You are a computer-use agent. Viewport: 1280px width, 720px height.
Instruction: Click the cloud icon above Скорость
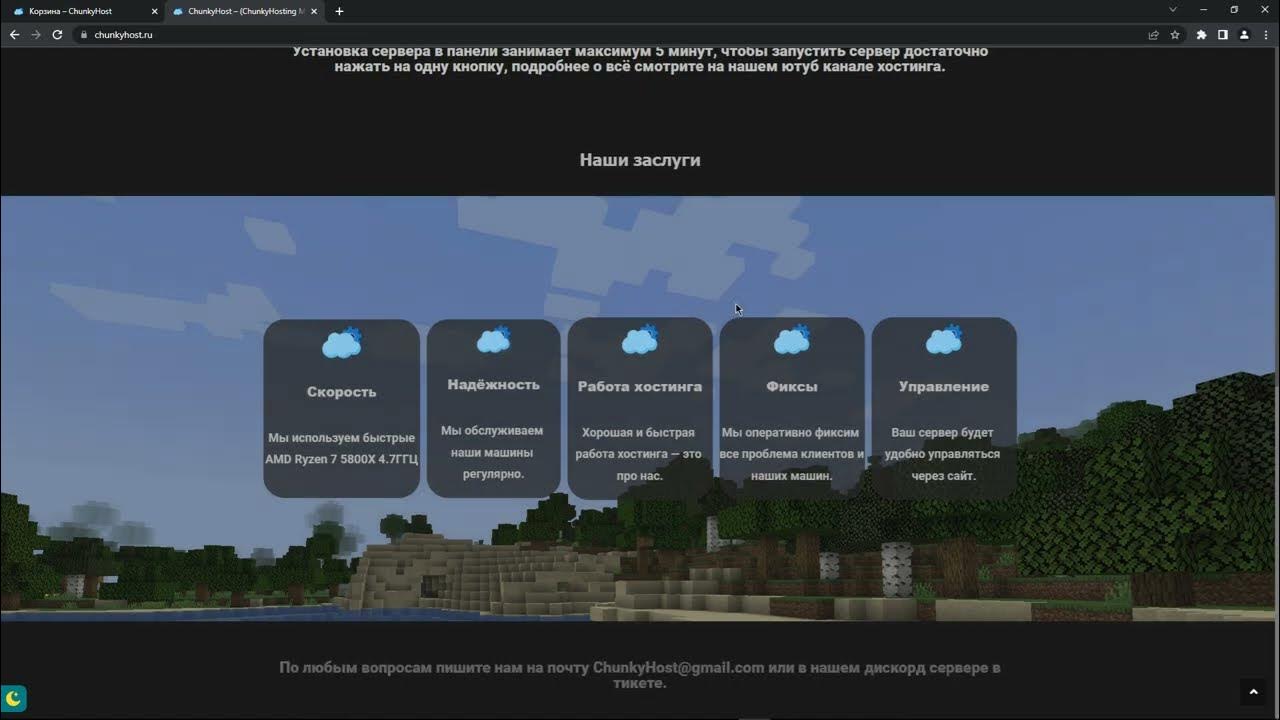[x=342, y=343]
